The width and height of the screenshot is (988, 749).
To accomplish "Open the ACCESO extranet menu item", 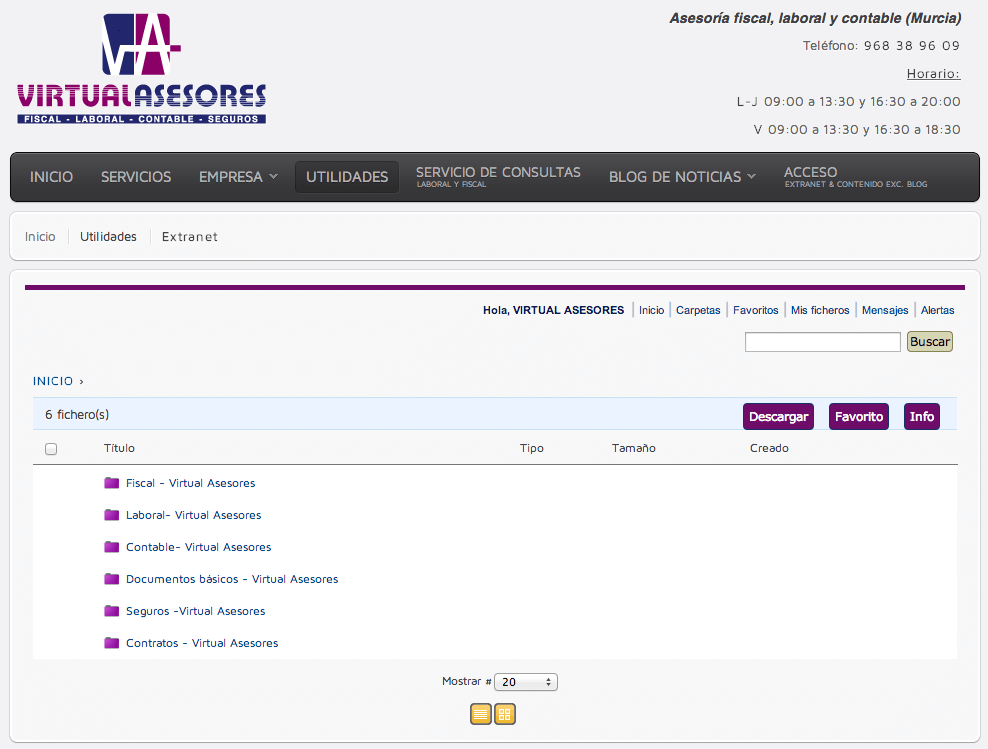I will (855, 176).
